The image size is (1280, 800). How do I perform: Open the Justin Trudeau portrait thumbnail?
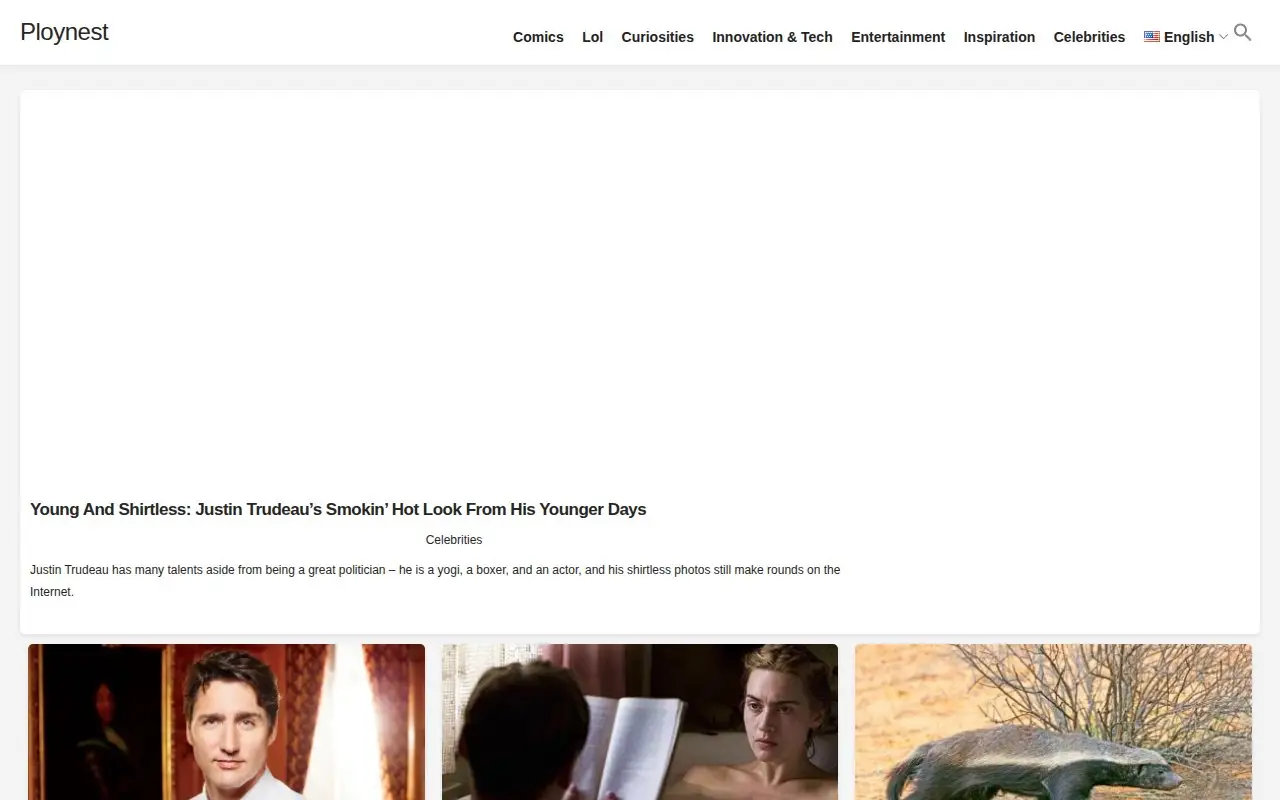[x=226, y=722]
